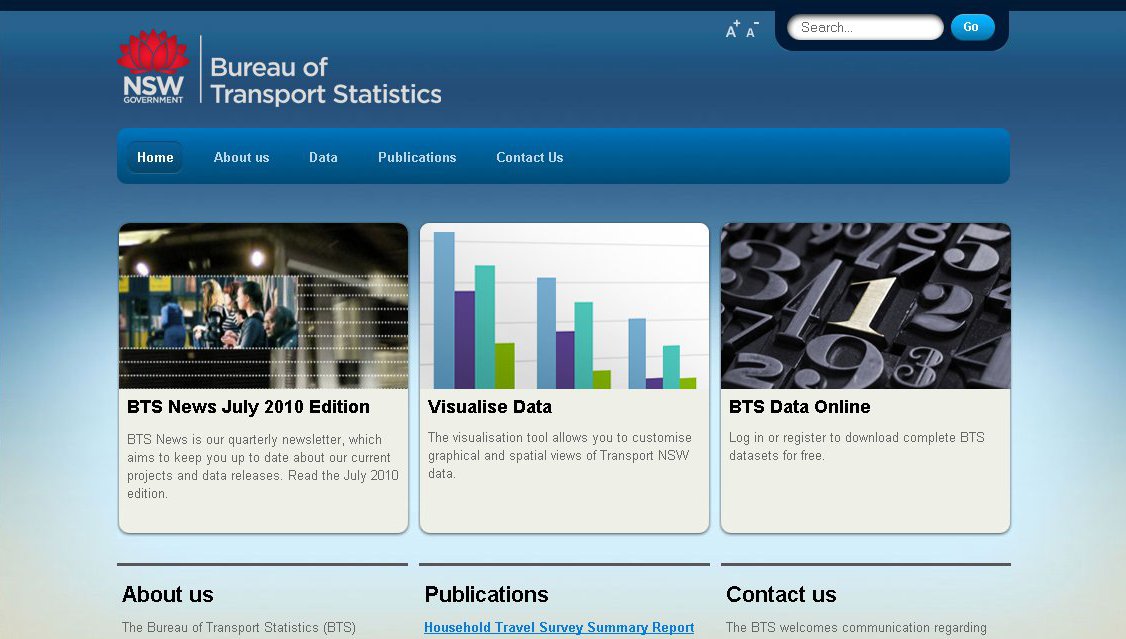Image resolution: width=1126 pixels, height=639 pixels.
Task: Open the Publications menu item
Action: 416,157
